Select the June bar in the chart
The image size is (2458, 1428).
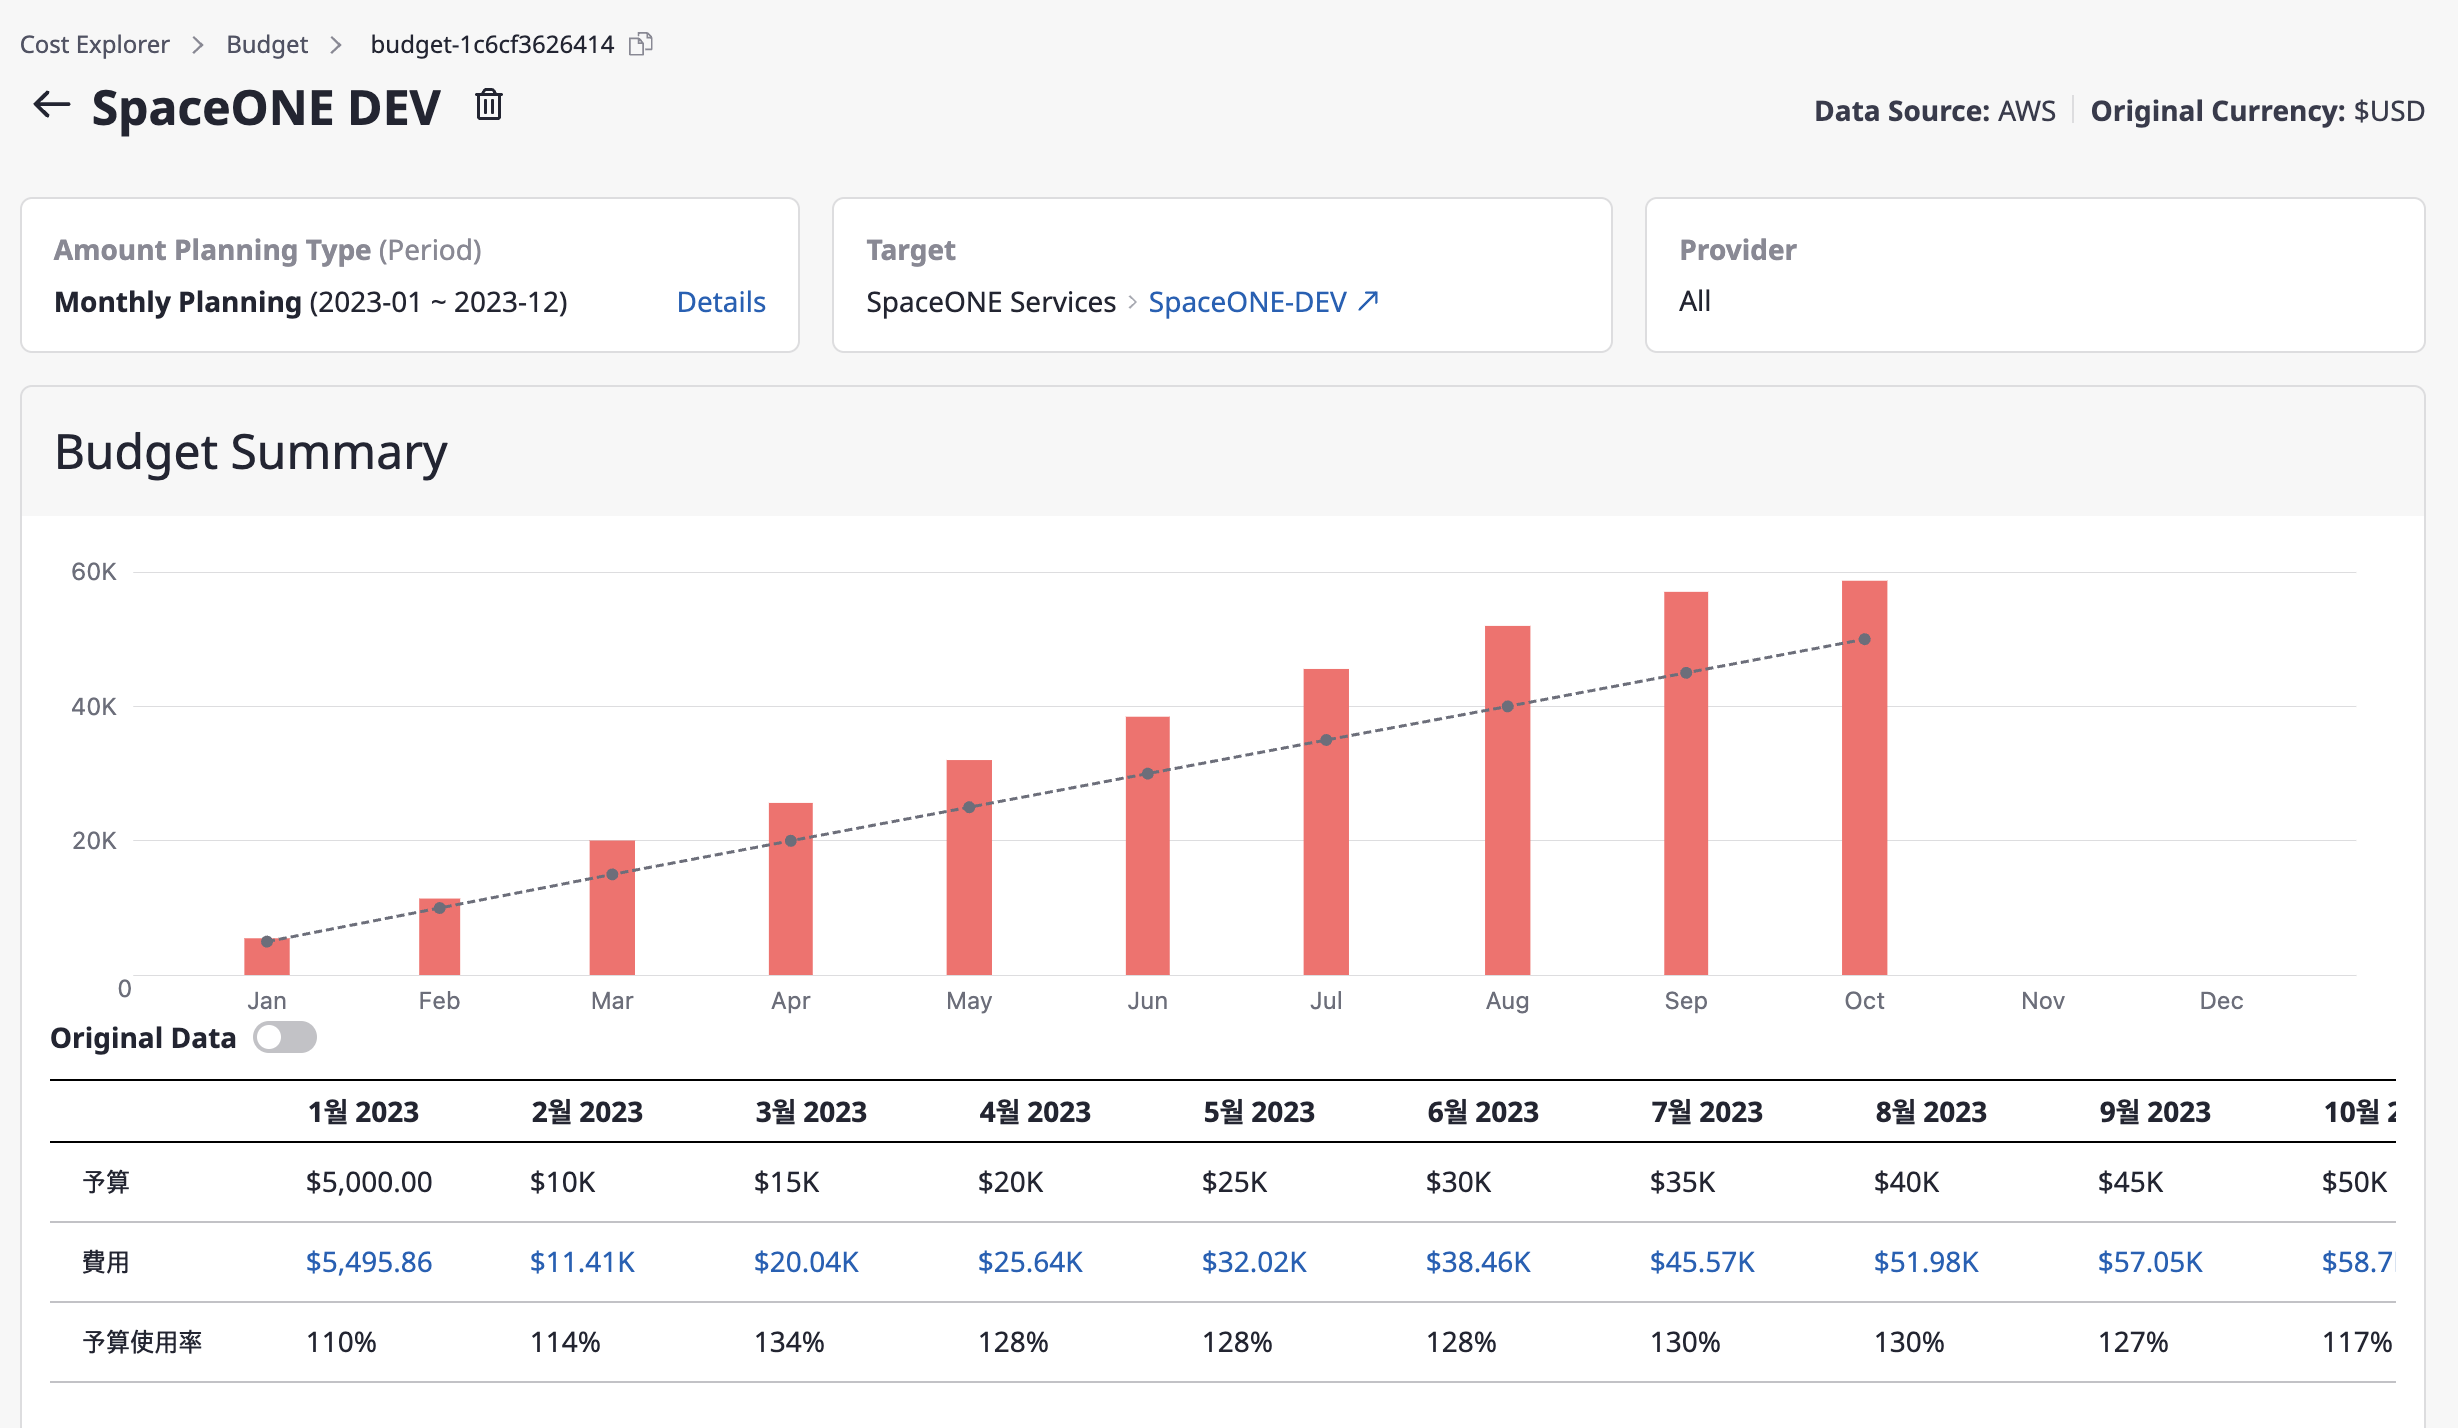click(x=1148, y=846)
